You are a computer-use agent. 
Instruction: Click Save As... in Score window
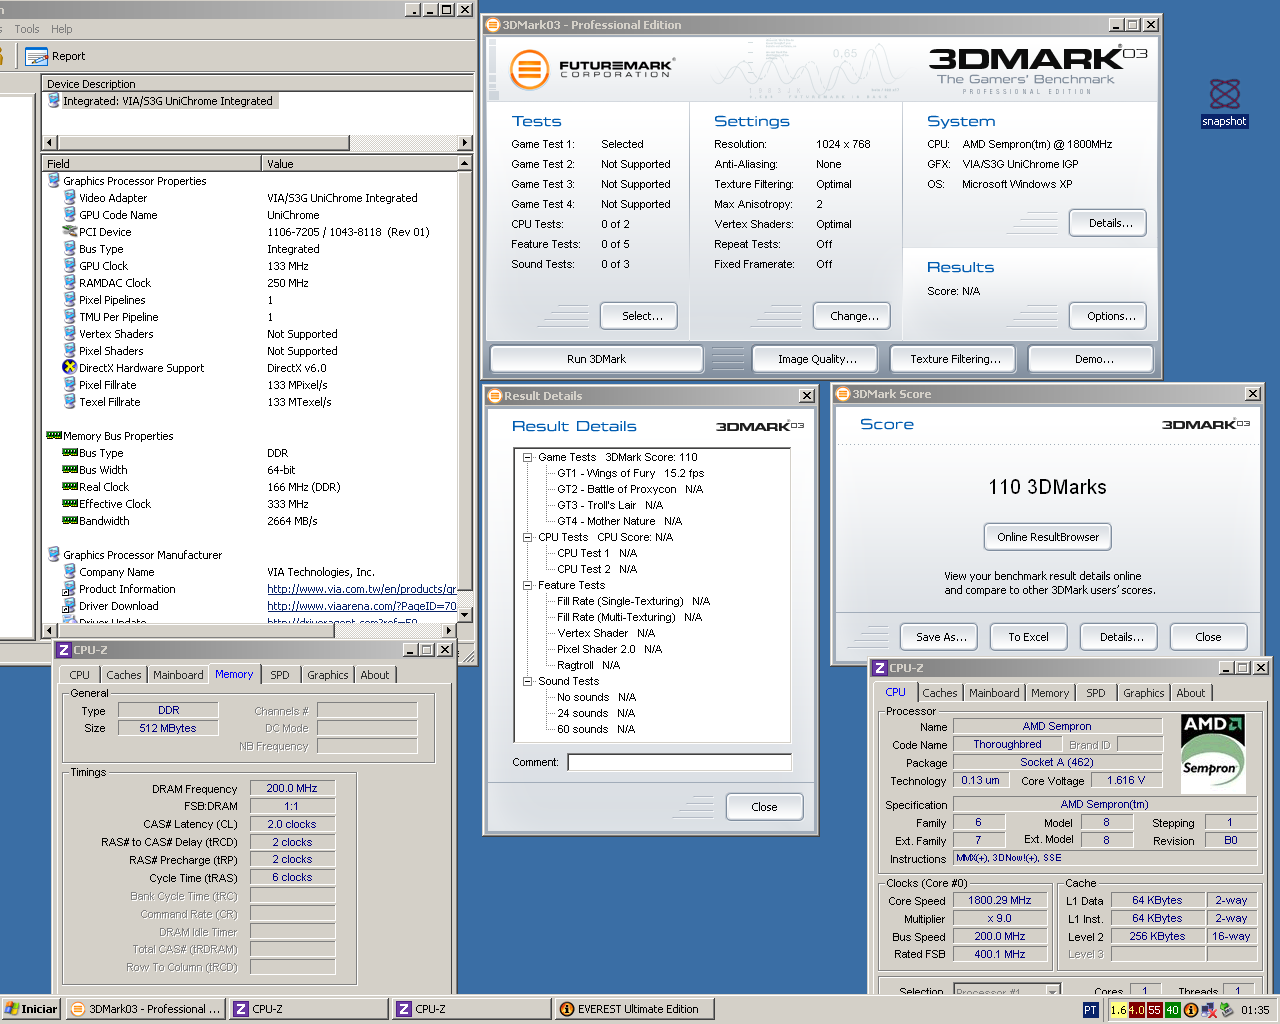(x=941, y=637)
